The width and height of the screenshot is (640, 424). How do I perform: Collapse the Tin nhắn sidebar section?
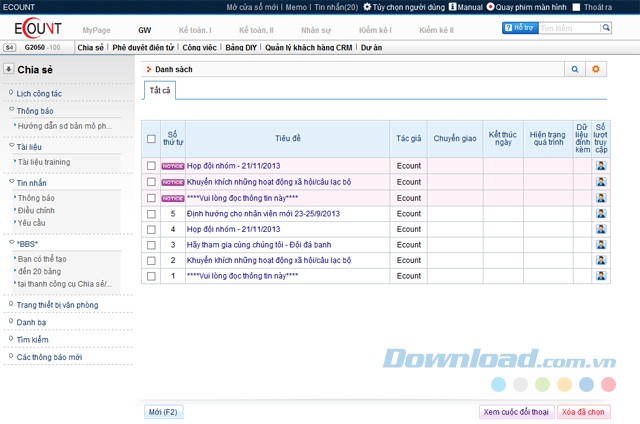[x=10, y=183]
